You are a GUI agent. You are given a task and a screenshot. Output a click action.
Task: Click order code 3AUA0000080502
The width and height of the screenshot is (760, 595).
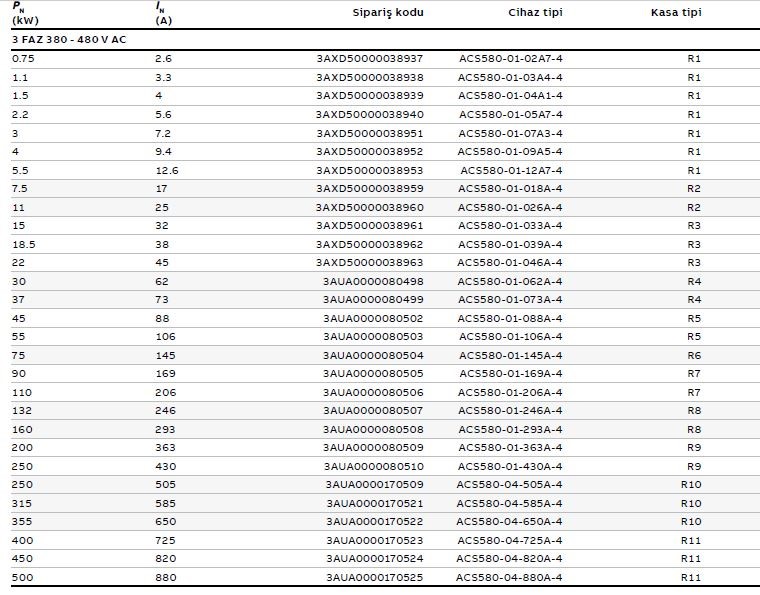point(373,319)
